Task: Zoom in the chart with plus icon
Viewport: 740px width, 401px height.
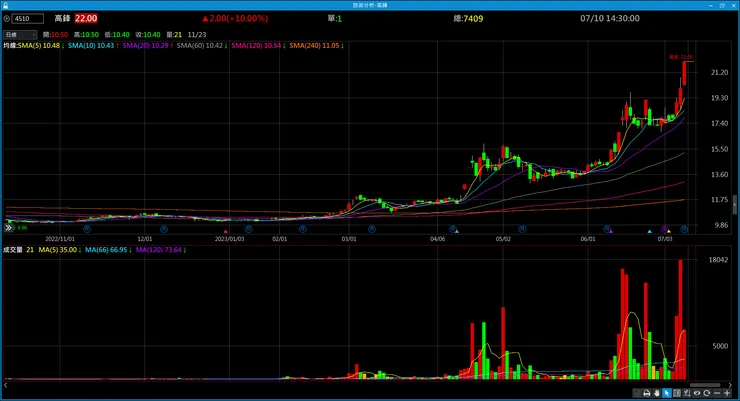Action: coord(727,393)
